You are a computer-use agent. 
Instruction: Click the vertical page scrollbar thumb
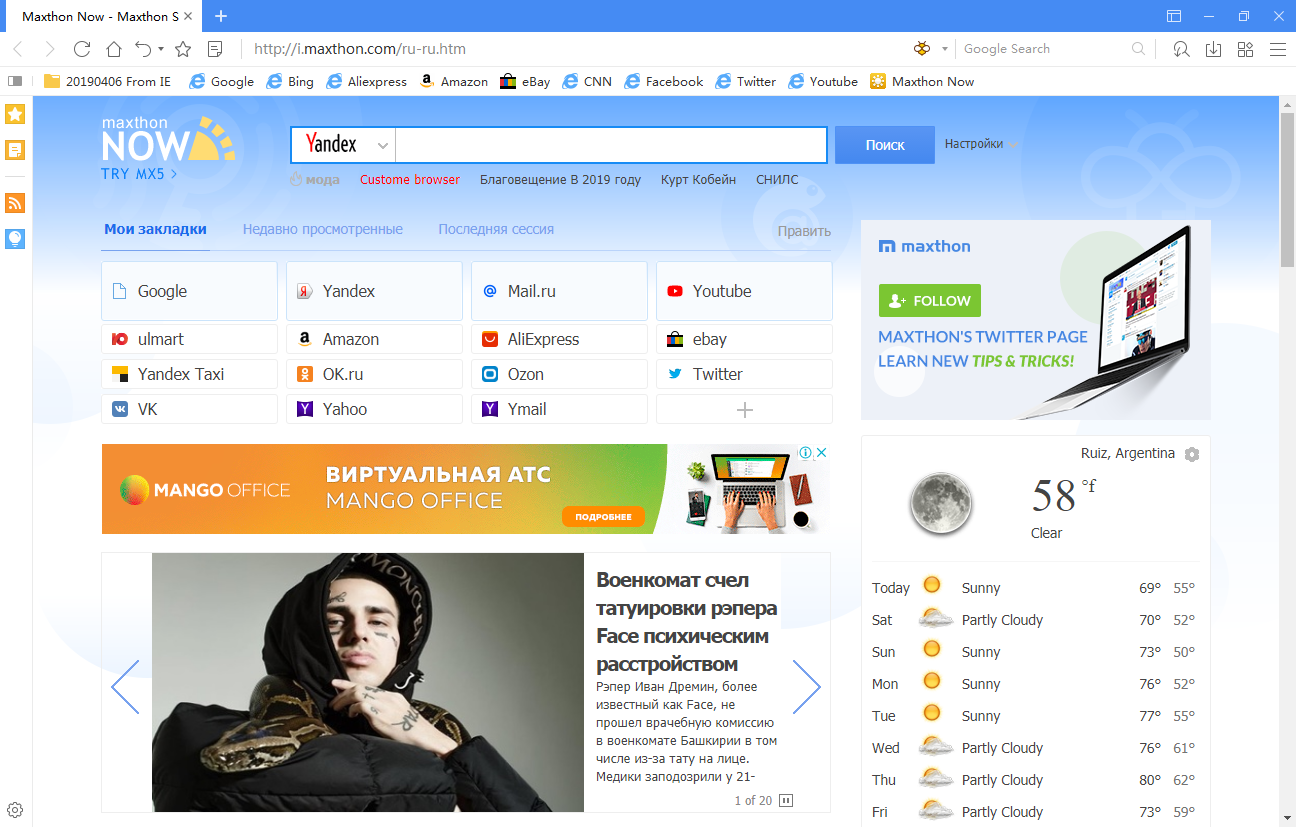[x=1287, y=190]
